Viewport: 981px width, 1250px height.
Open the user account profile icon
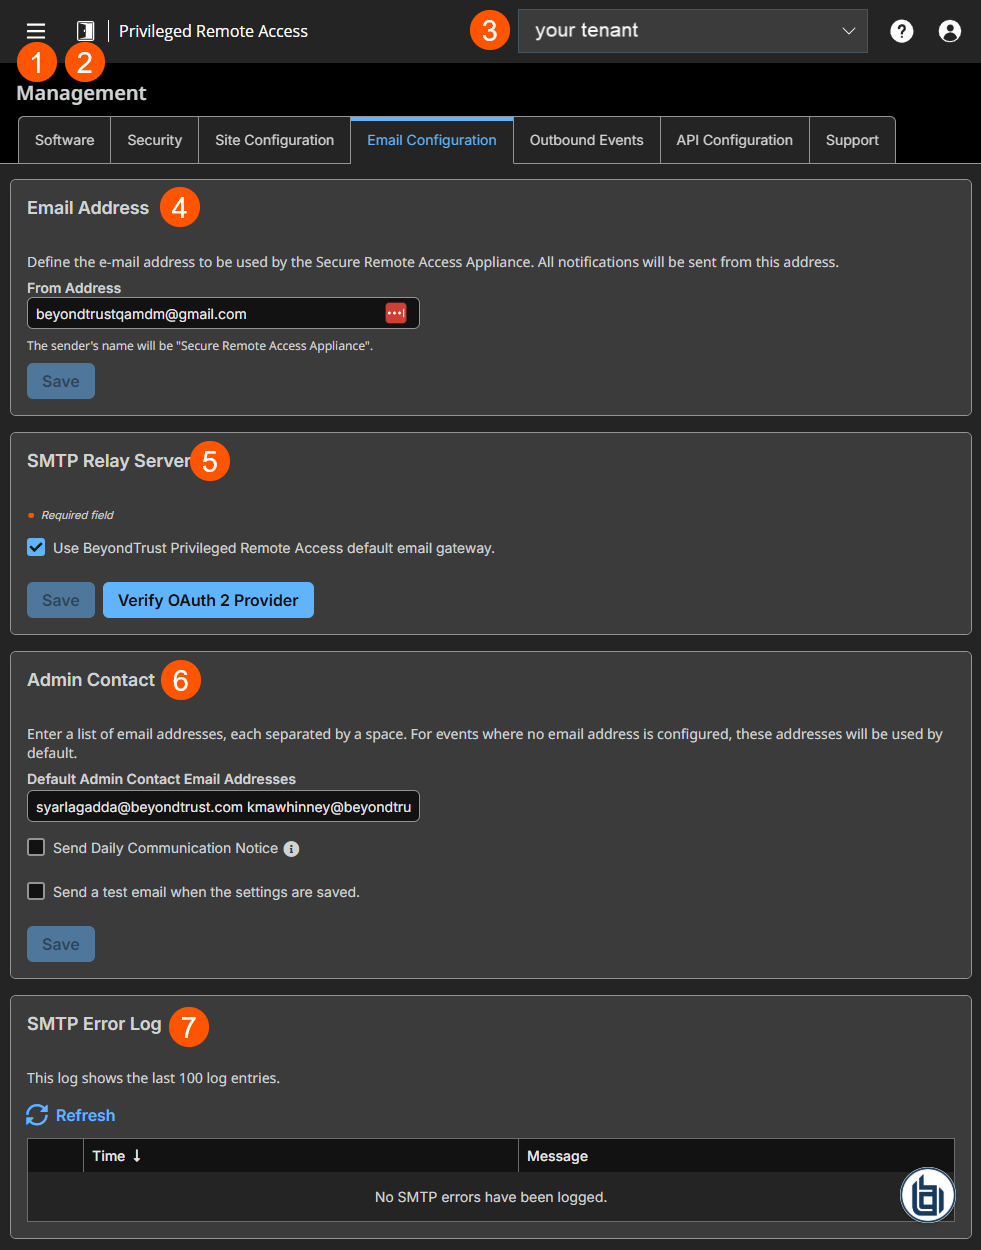pos(949,31)
